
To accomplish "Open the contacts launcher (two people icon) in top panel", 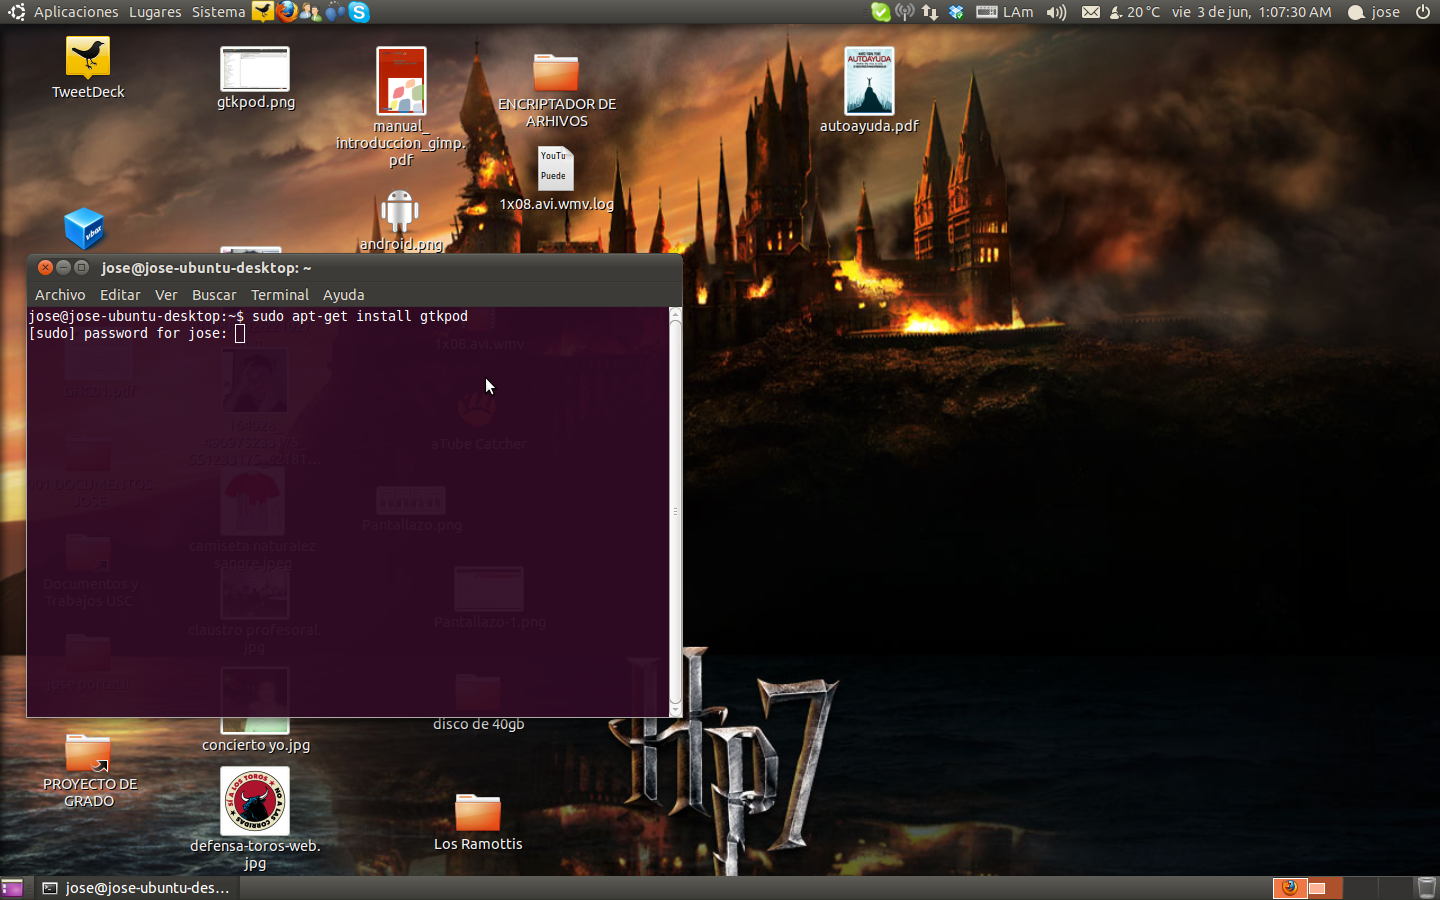I will pyautogui.click(x=311, y=12).
